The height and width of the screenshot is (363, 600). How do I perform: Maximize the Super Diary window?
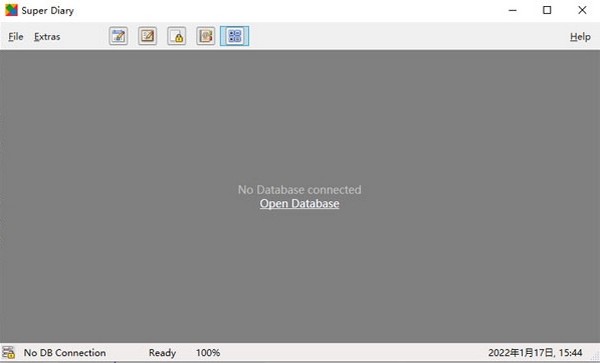click(547, 10)
